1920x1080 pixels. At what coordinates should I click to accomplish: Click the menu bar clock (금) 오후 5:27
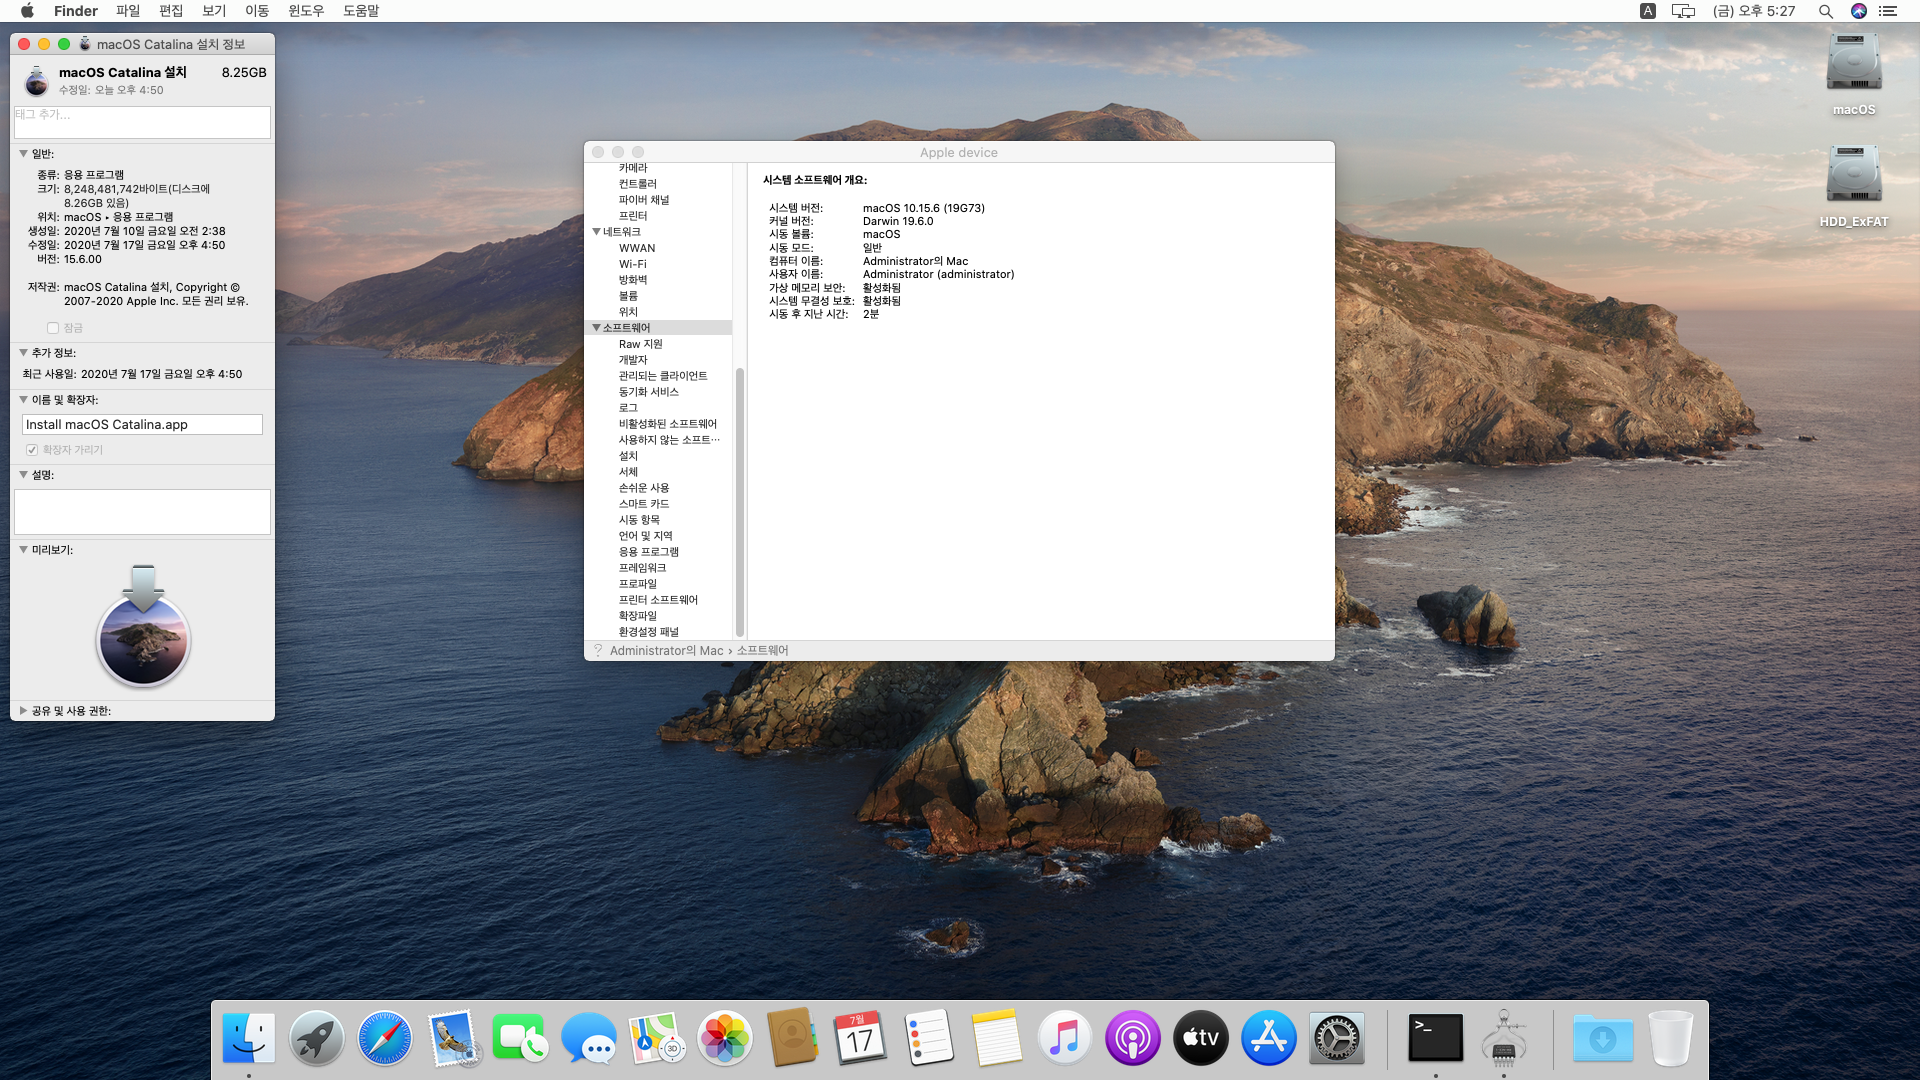[x=1754, y=11]
